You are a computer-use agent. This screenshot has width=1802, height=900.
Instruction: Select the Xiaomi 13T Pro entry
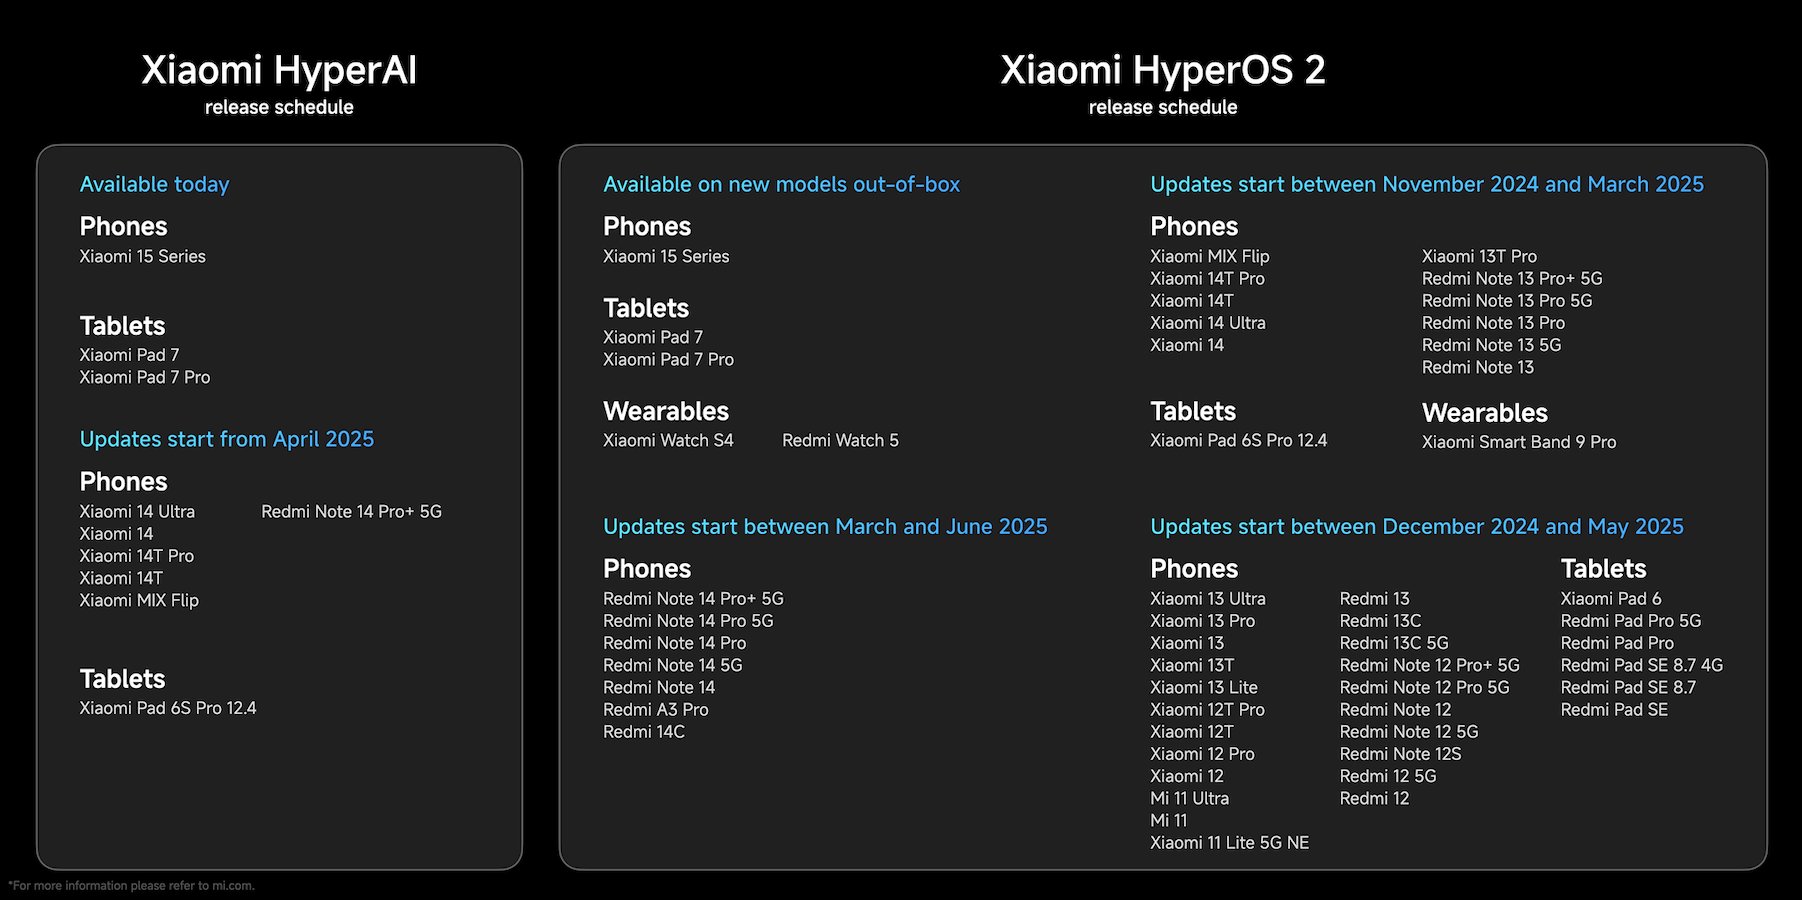1479,256
